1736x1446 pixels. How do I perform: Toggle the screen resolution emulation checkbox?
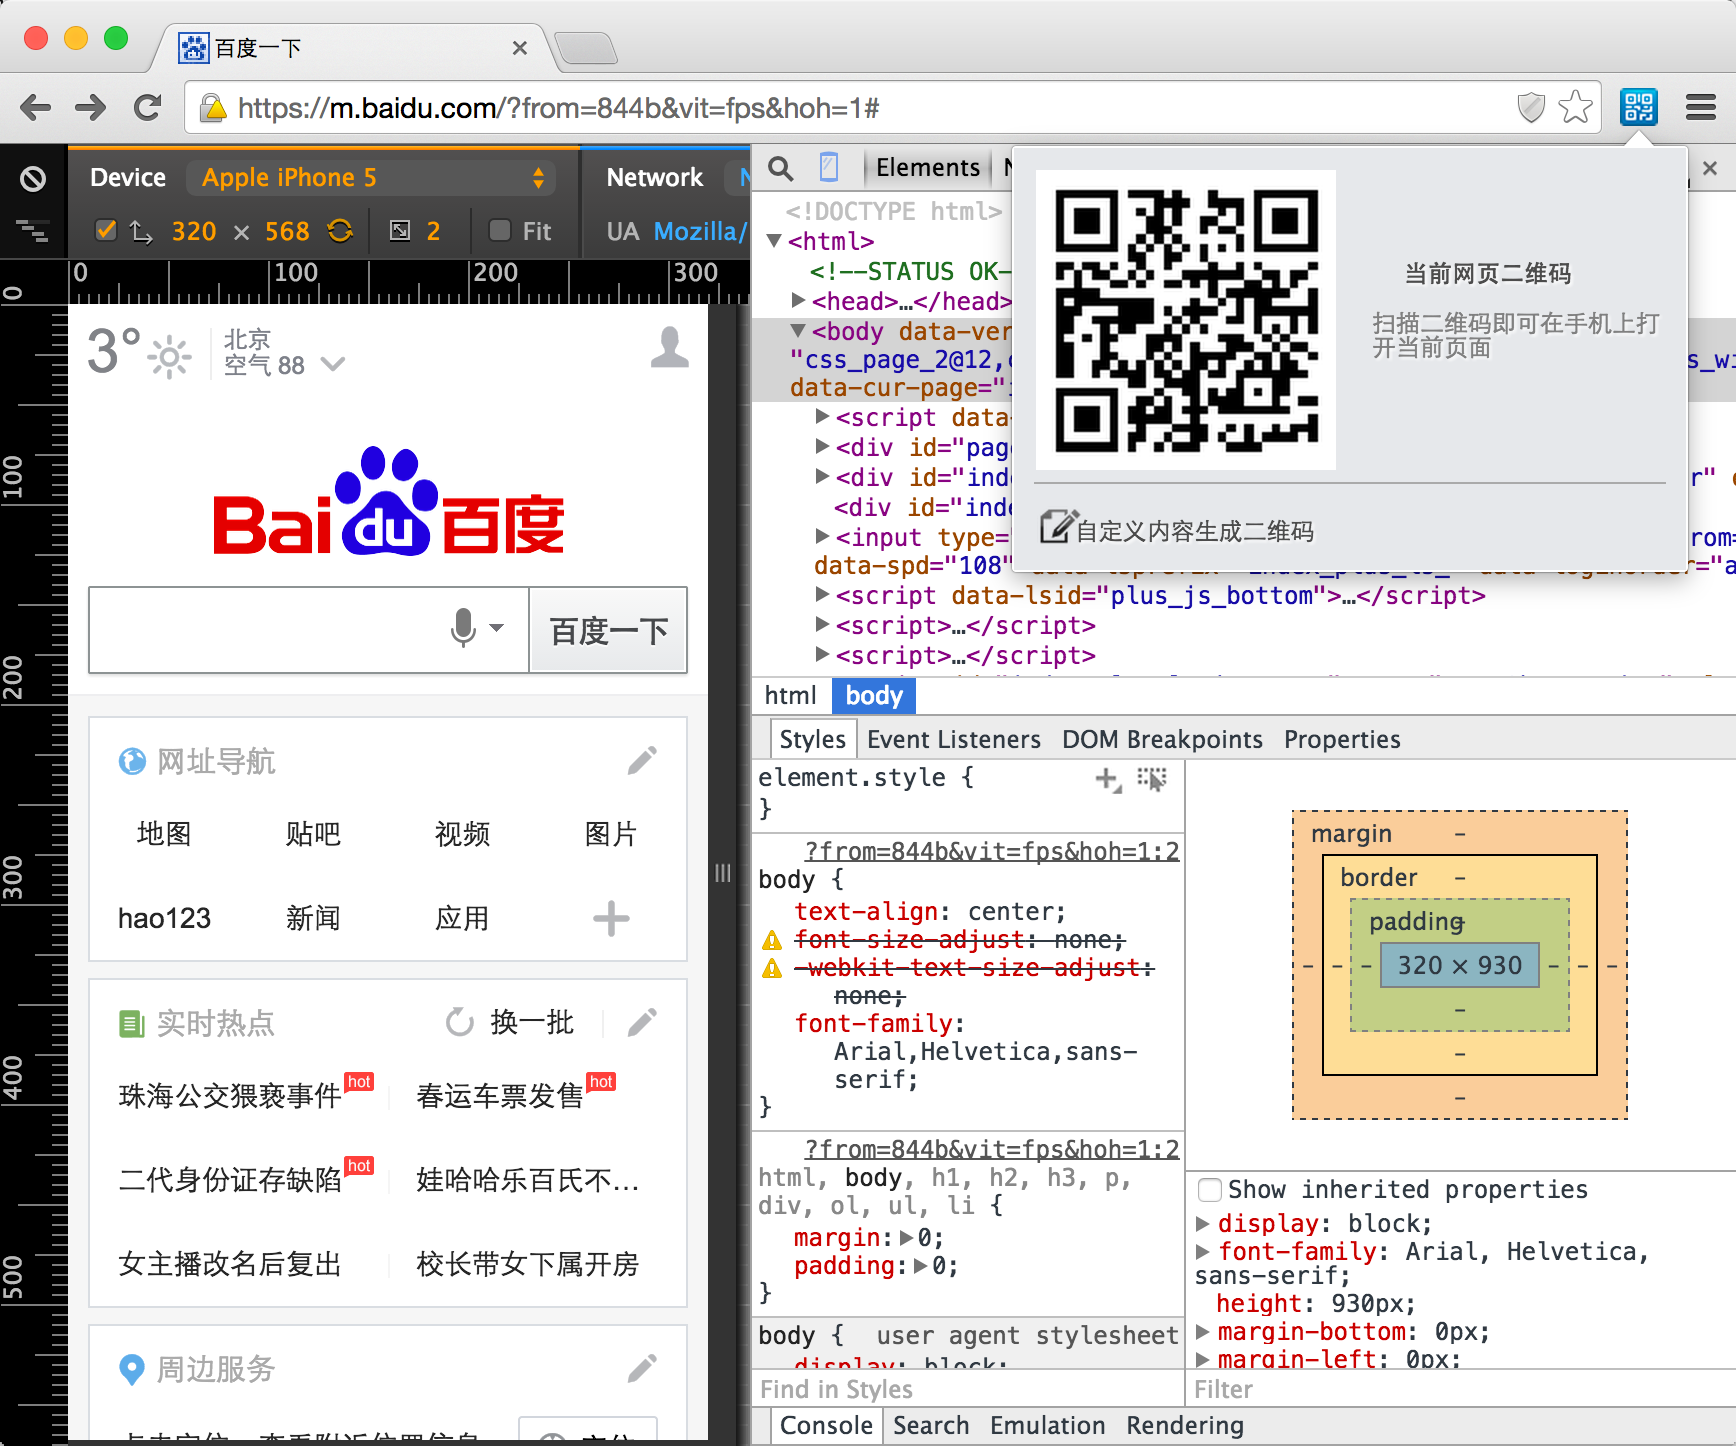point(105,231)
